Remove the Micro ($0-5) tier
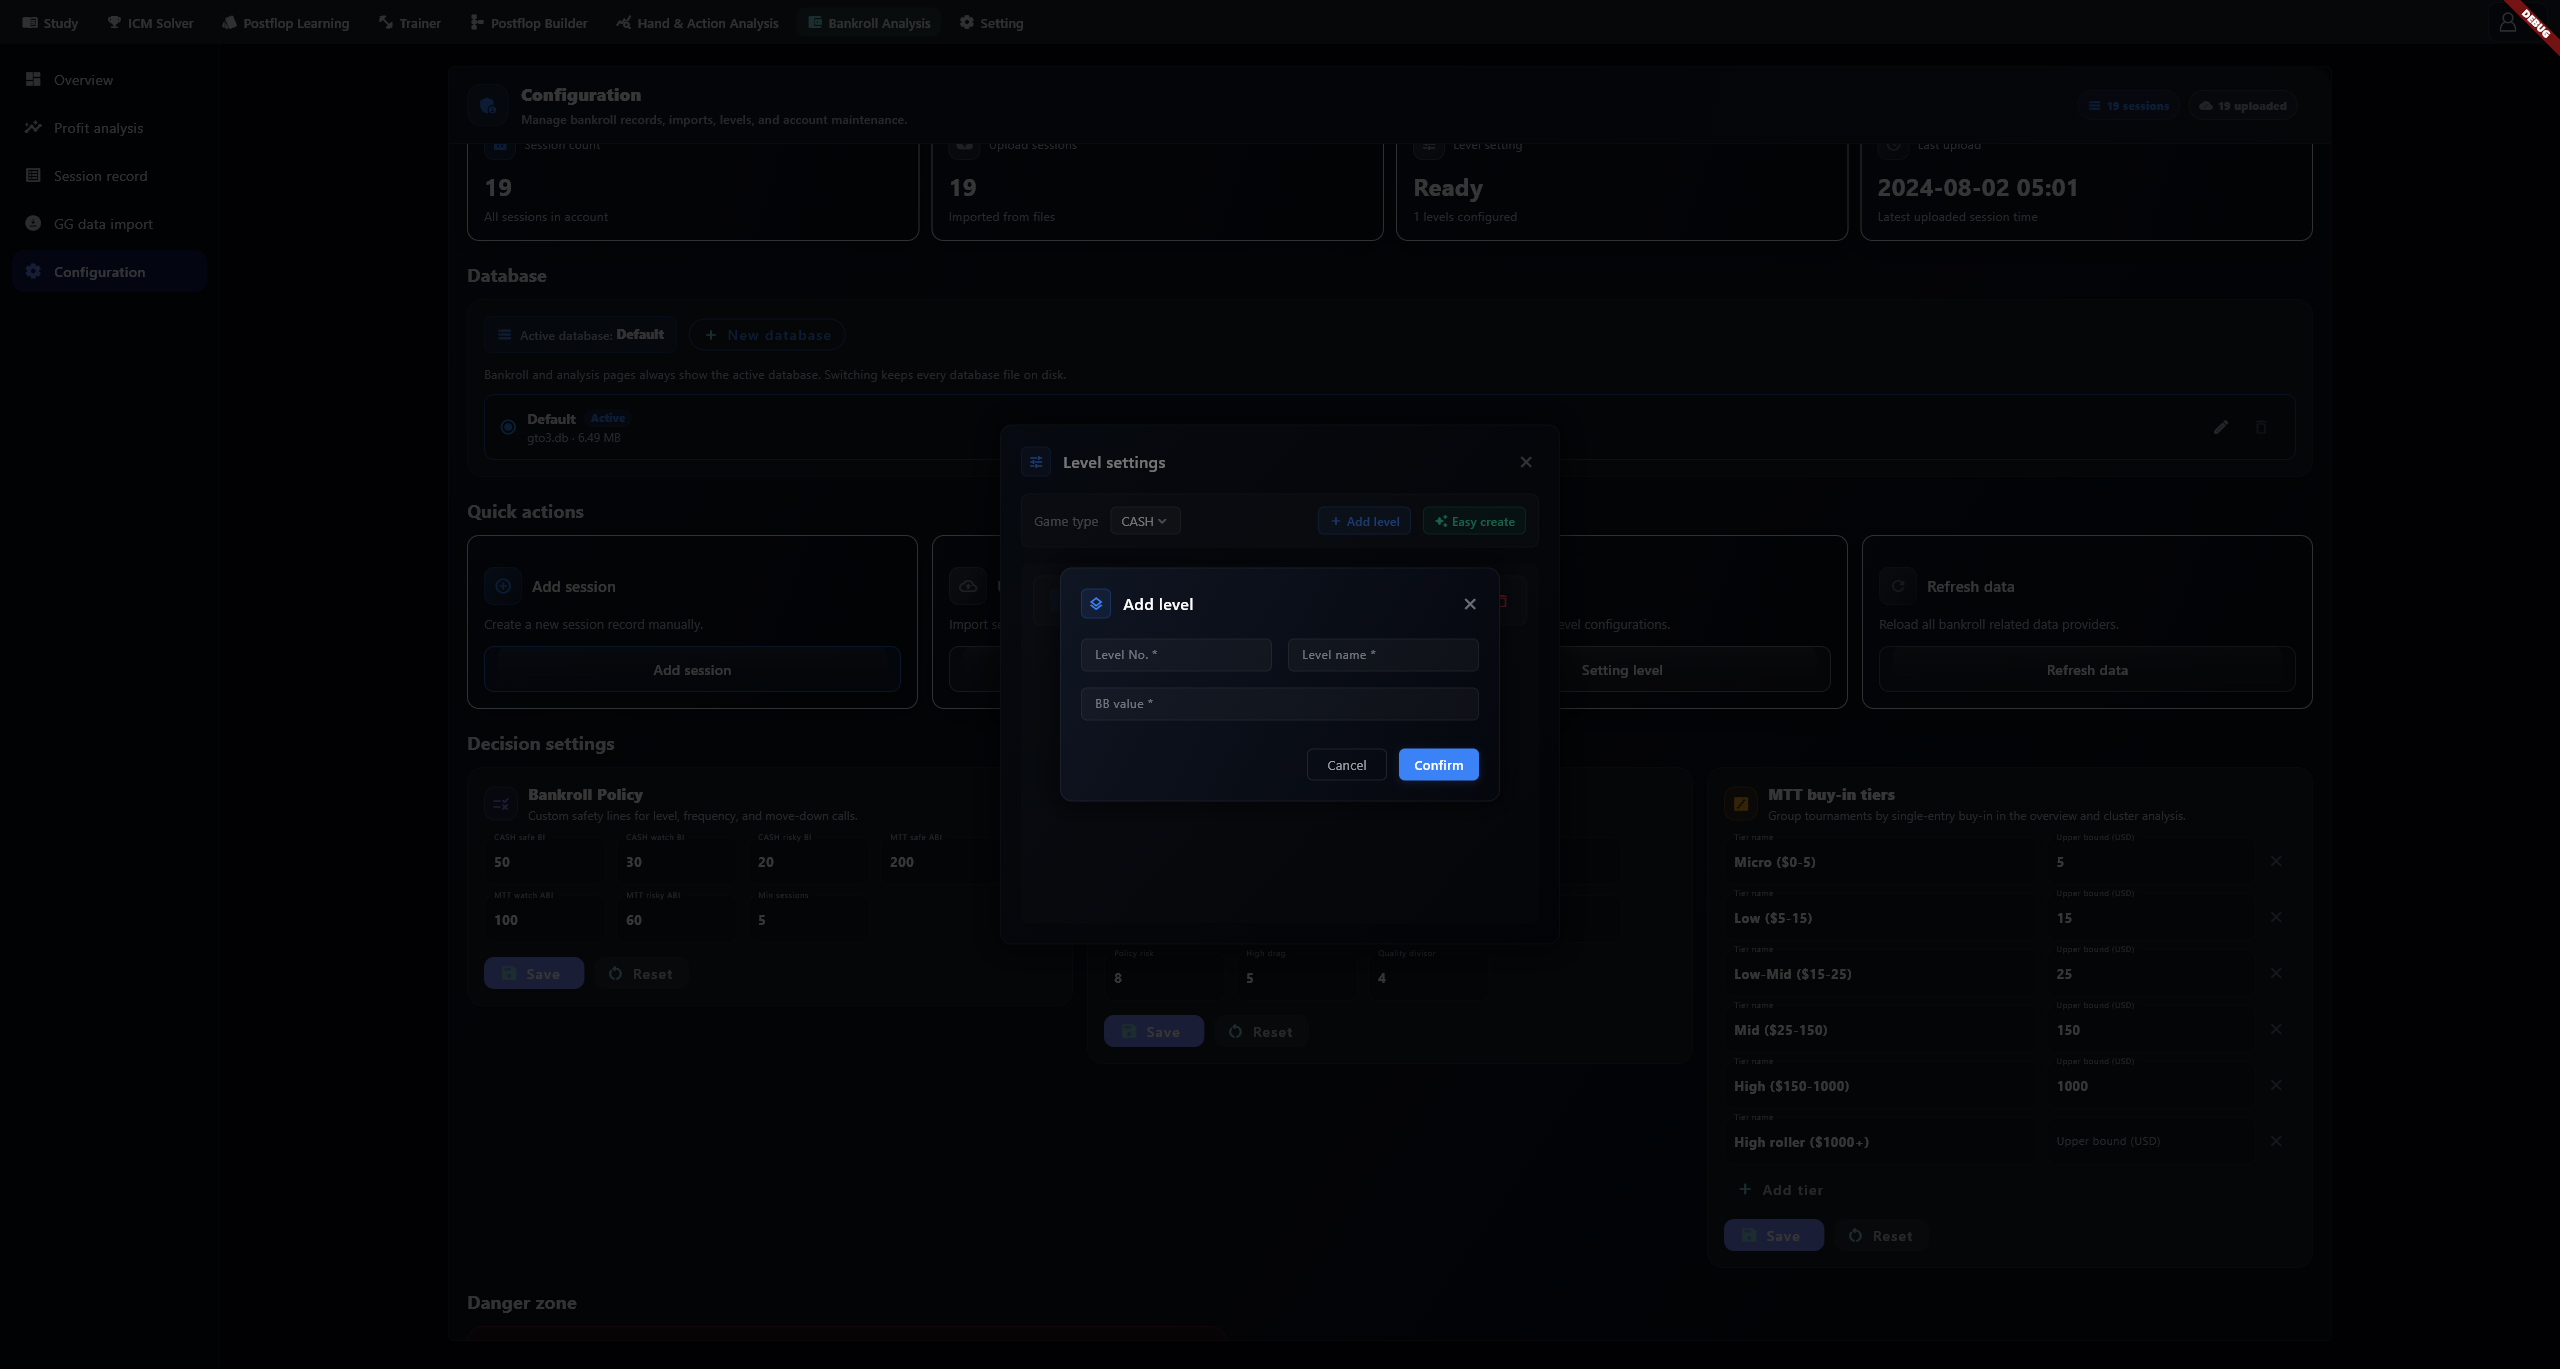 pyautogui.click(x=2276, y=861)
